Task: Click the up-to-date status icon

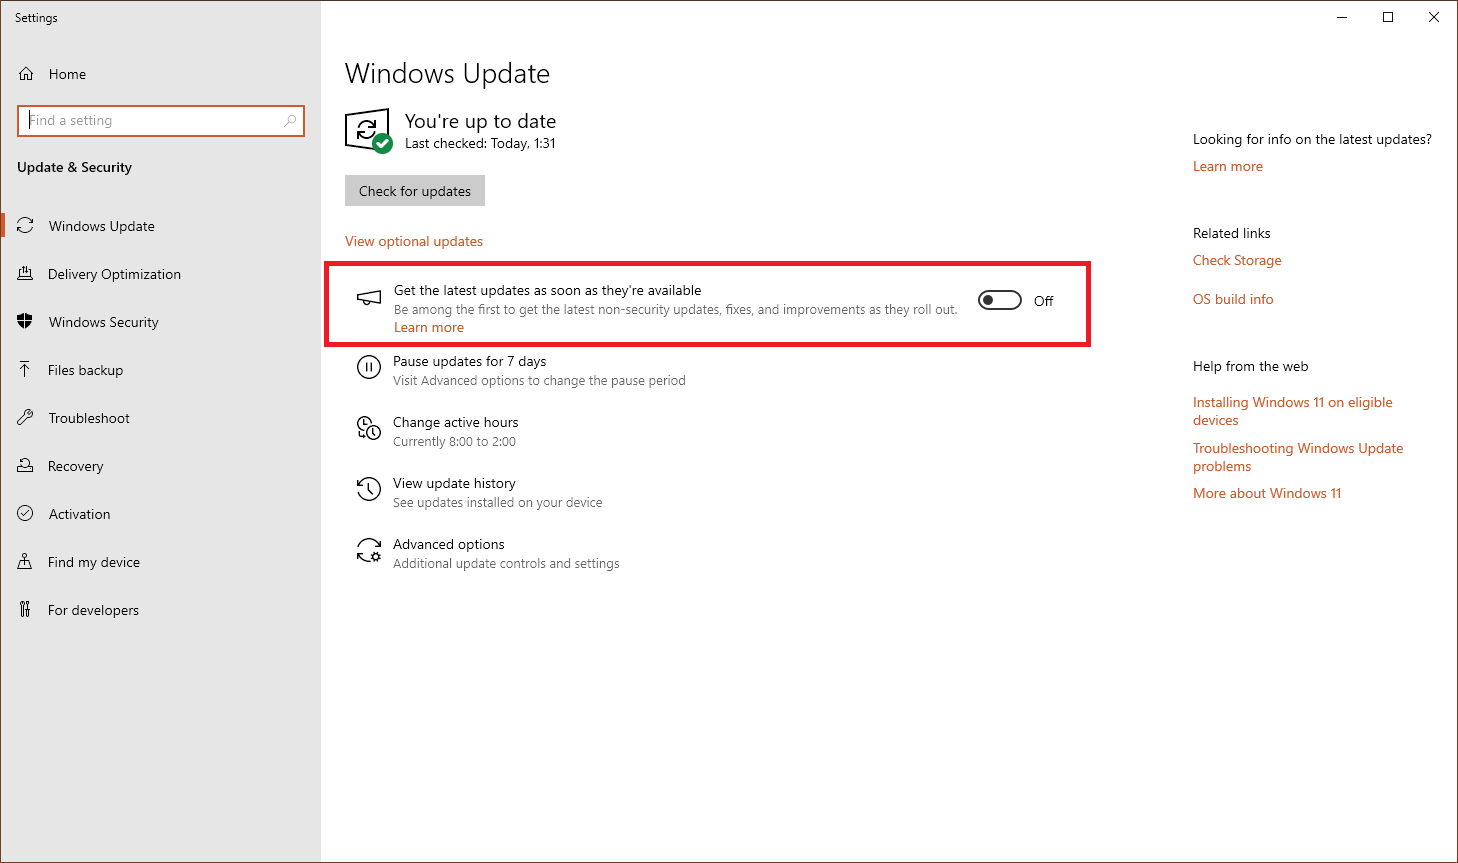Action: click(x=368, y=131)
